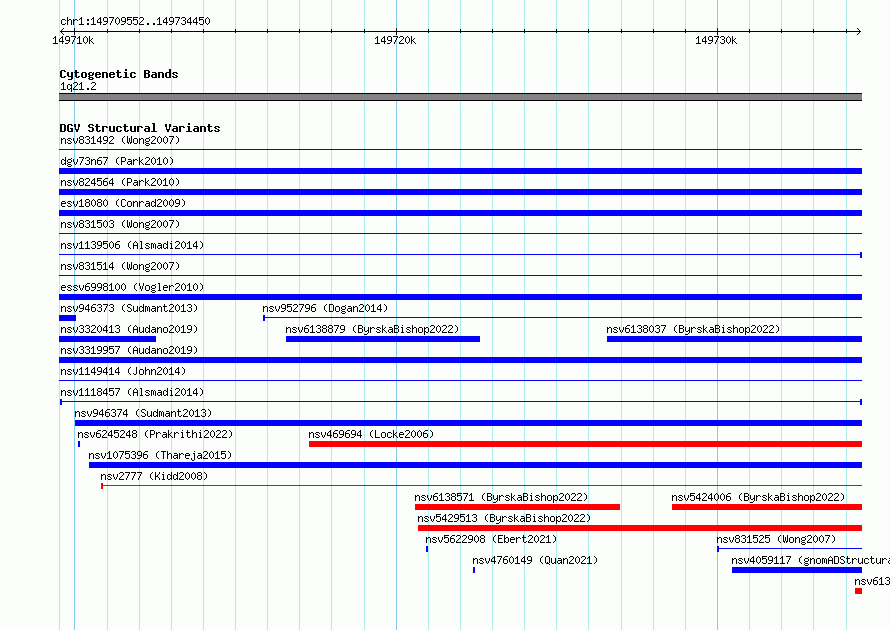Click the small blue mark under nsv4760149
Image resolution: width=890 pixels, height=630 pixels.
pos(474,570)
